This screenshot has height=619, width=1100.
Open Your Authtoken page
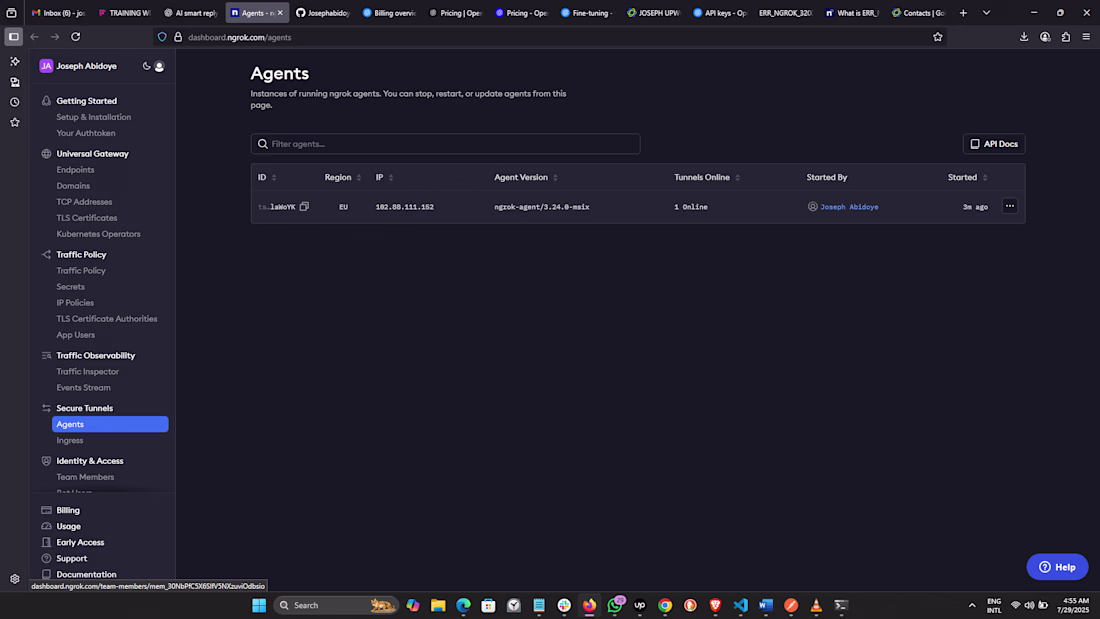(86, 133)
